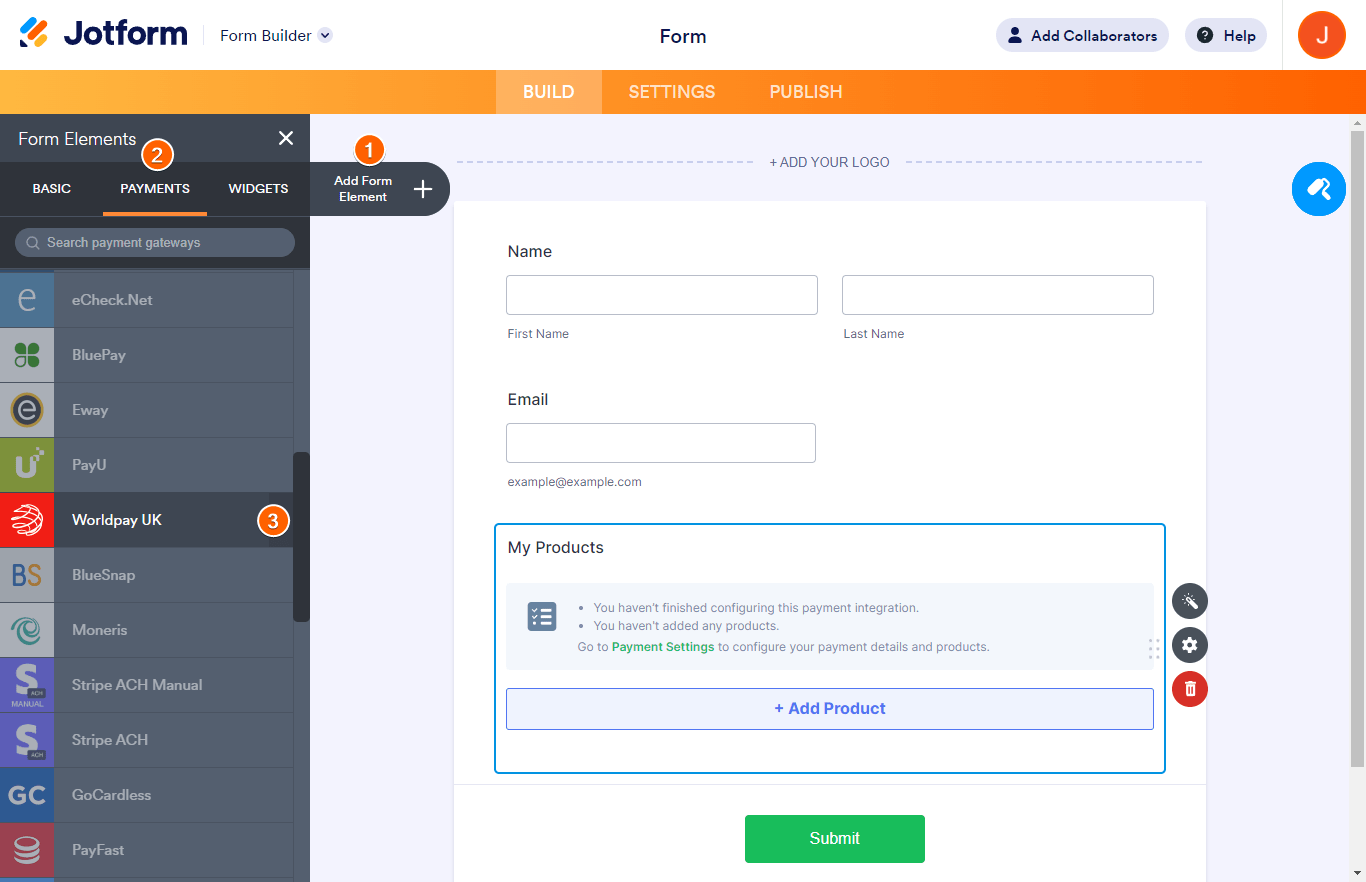Select the WIDGETS elements tab
The height and width of the screenshot is (882, 1366).
[x=258, y=188]
